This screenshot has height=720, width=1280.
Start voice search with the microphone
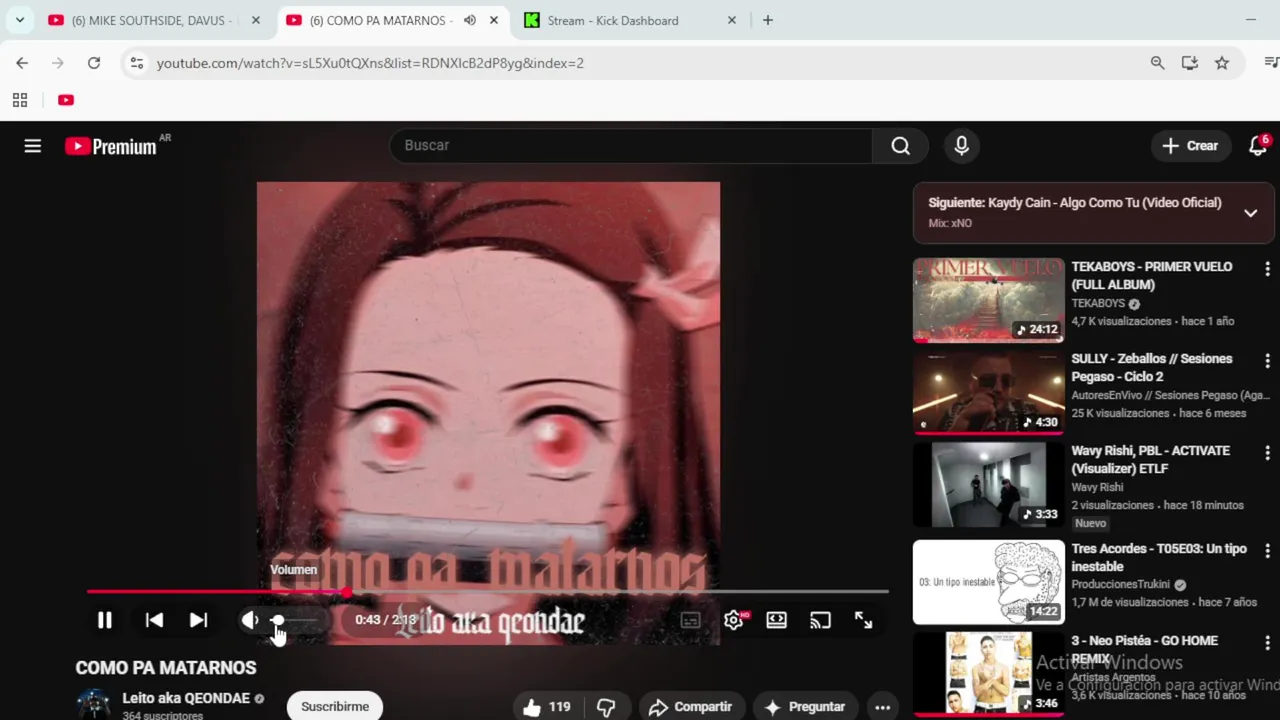[961, 146]
